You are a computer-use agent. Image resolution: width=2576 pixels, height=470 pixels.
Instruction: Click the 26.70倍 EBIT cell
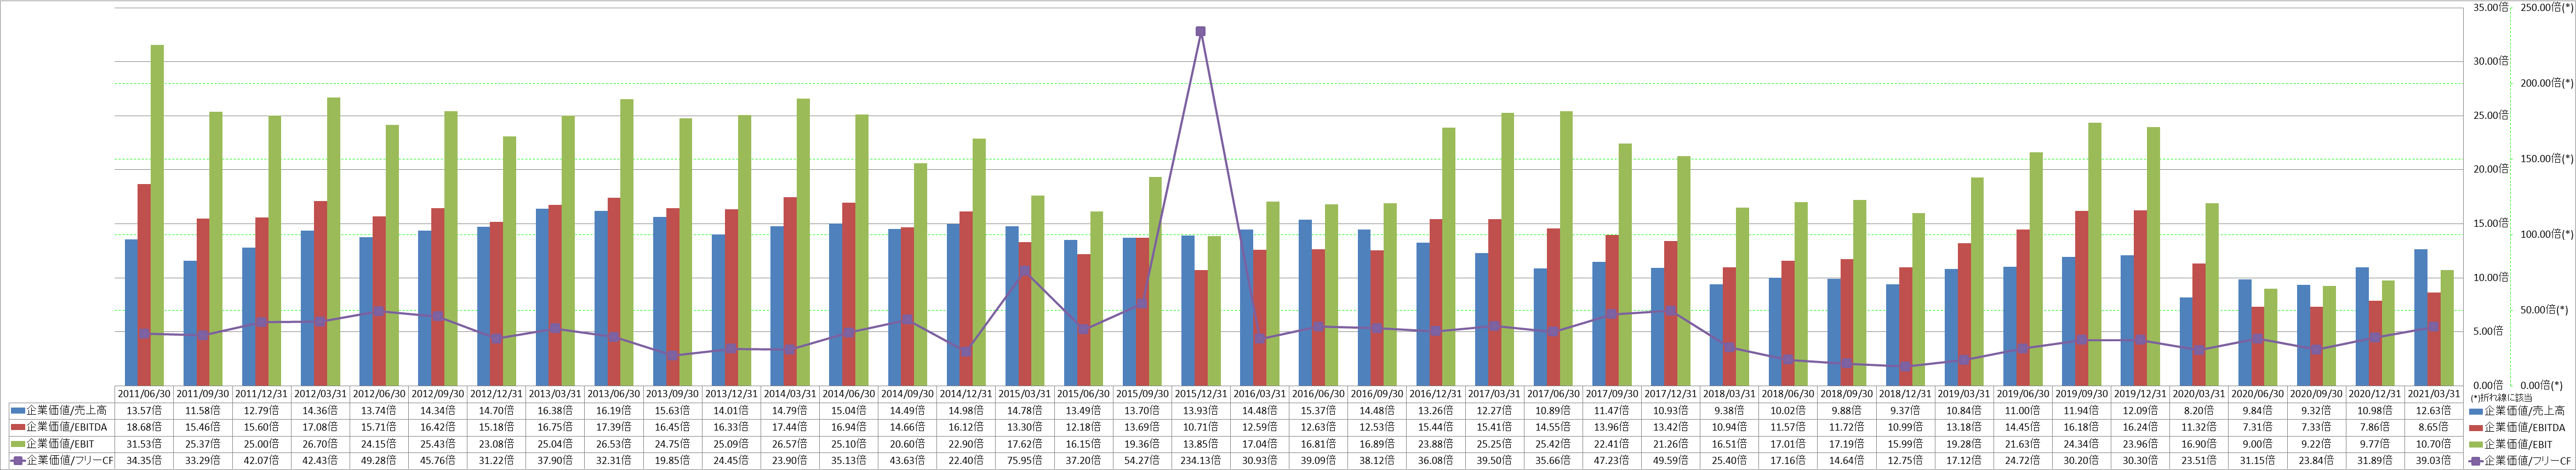coord(321,444)
